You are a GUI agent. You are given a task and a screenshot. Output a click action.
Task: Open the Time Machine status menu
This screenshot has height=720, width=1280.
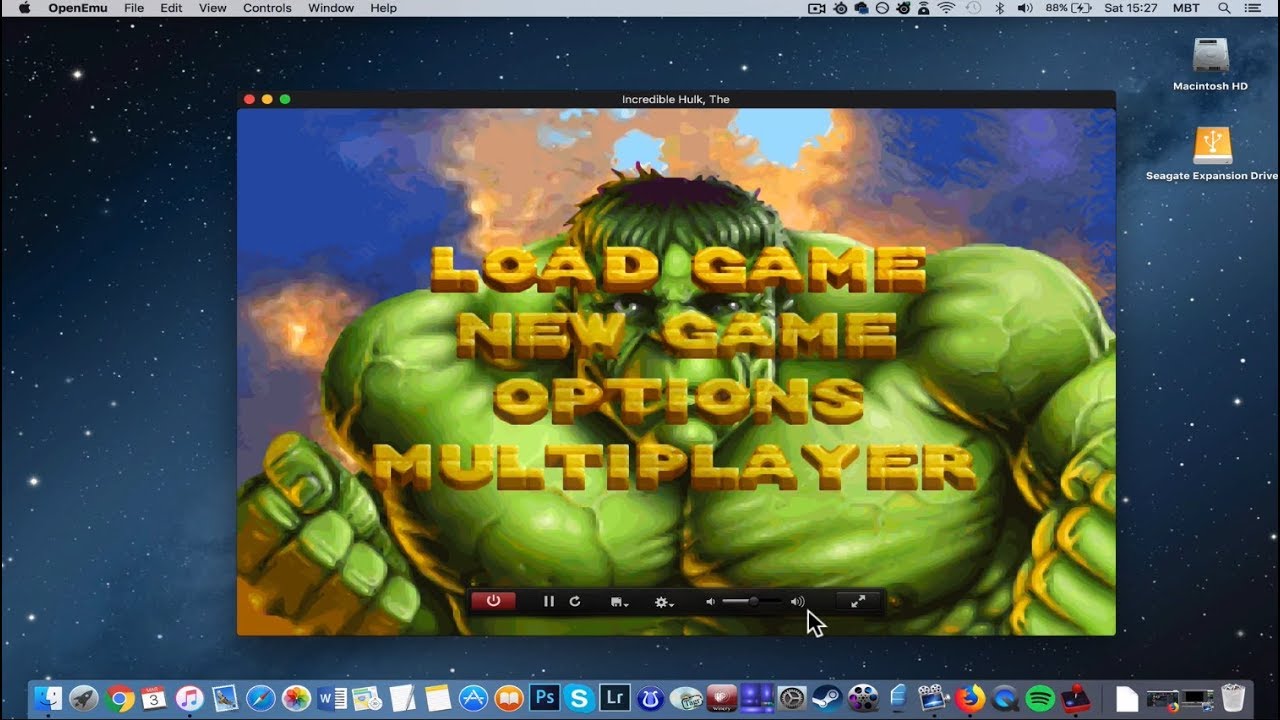(x=972, y=8)
